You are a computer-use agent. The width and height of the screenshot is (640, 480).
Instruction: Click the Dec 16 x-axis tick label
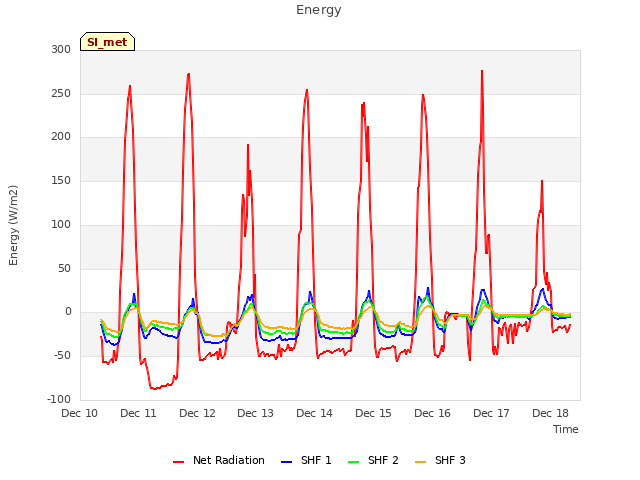click(x=432, y=413)
